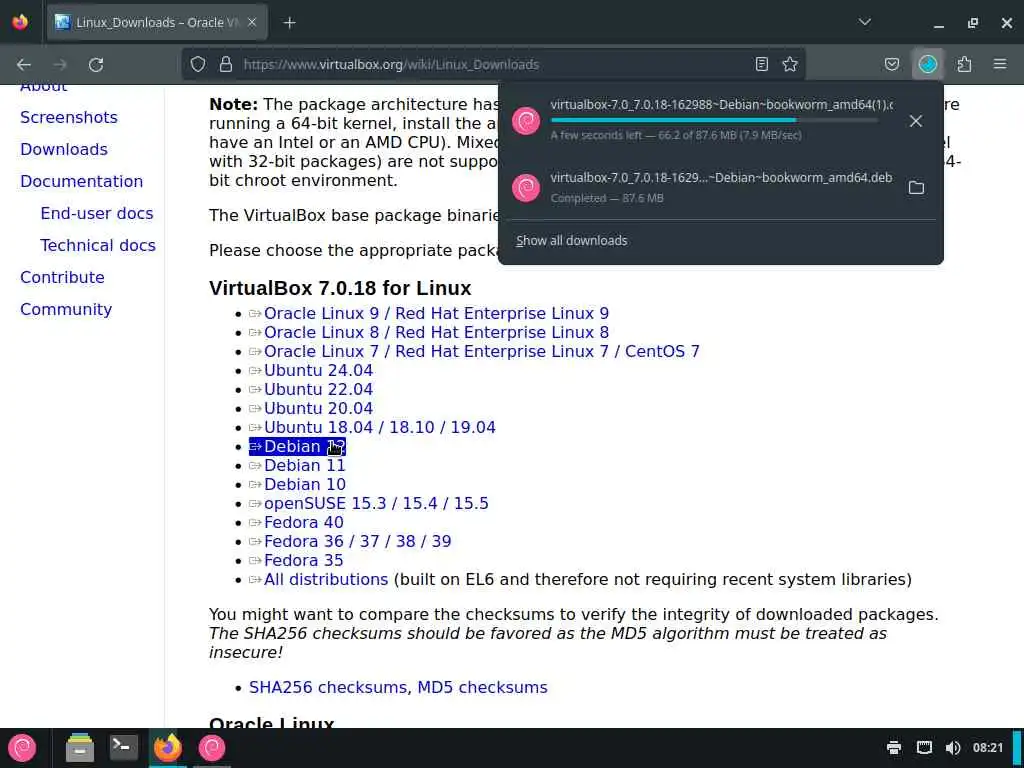The height and width of the screenshot is (768, 1024).
Task: Click the highlighted Debian 12 link
Action: [x=297, y=446]
